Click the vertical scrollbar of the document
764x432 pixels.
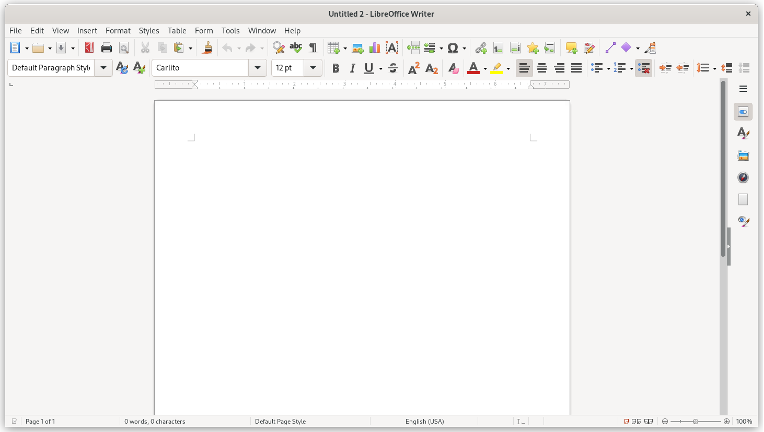(723, 300)
